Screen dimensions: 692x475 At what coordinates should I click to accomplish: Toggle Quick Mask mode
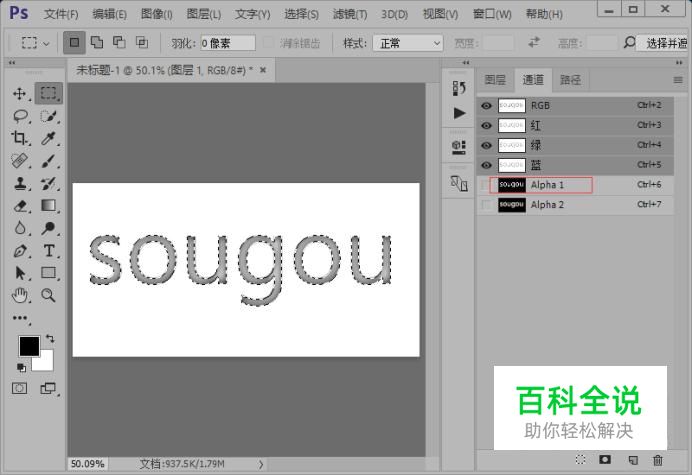click(19, 388)
